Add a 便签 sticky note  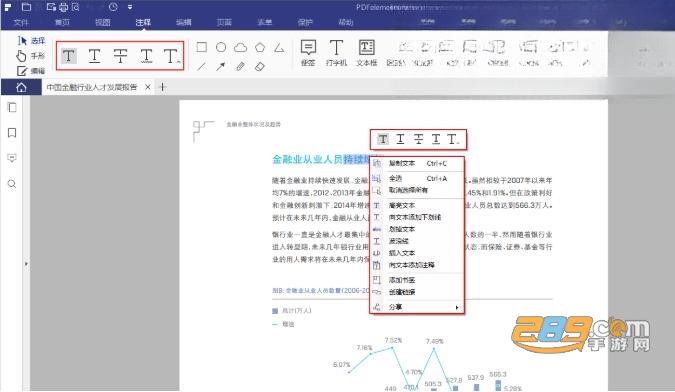[308, 53]
